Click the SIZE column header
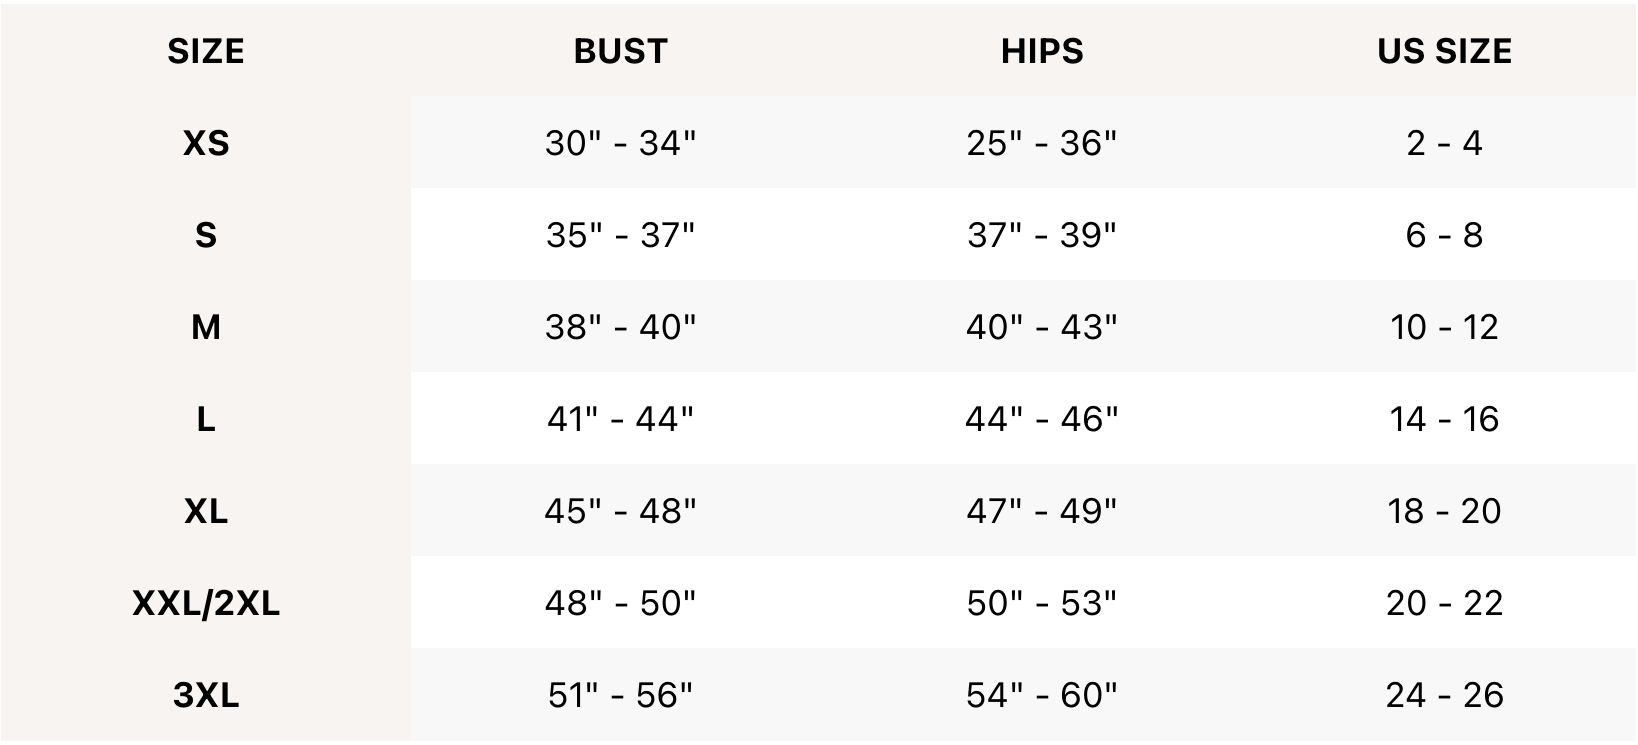The height and width of the screenshot is (745, 1638). point(206,51)
